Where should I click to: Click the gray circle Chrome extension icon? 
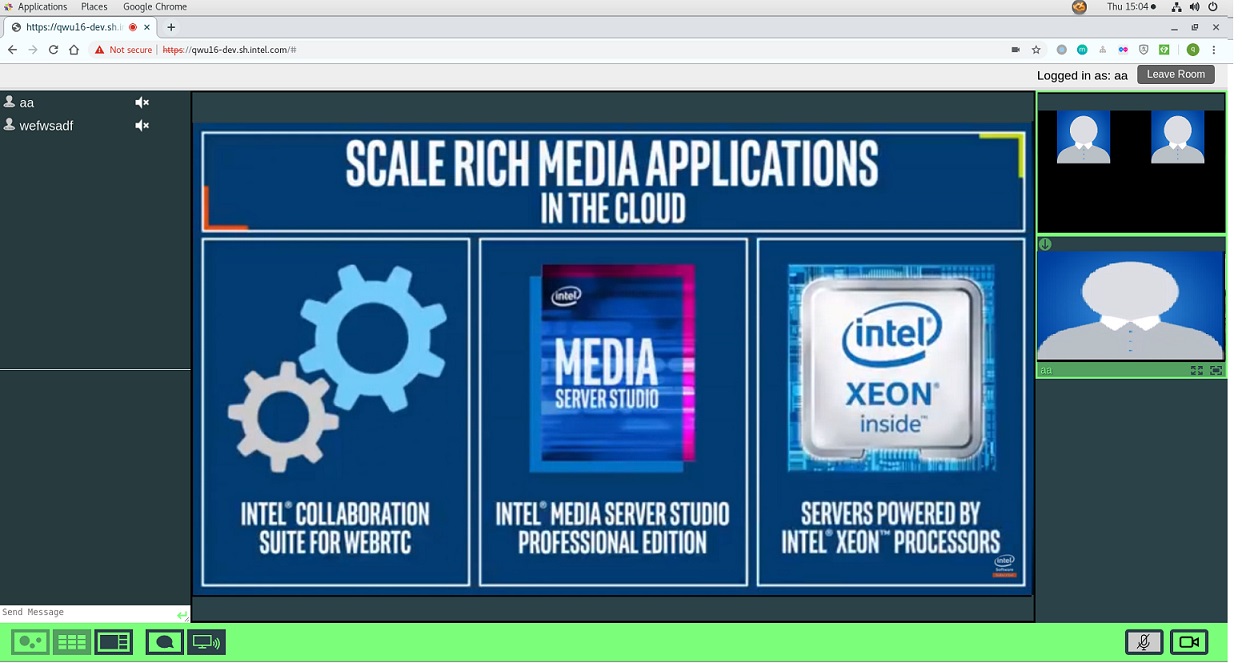(x=1062, y=49)
